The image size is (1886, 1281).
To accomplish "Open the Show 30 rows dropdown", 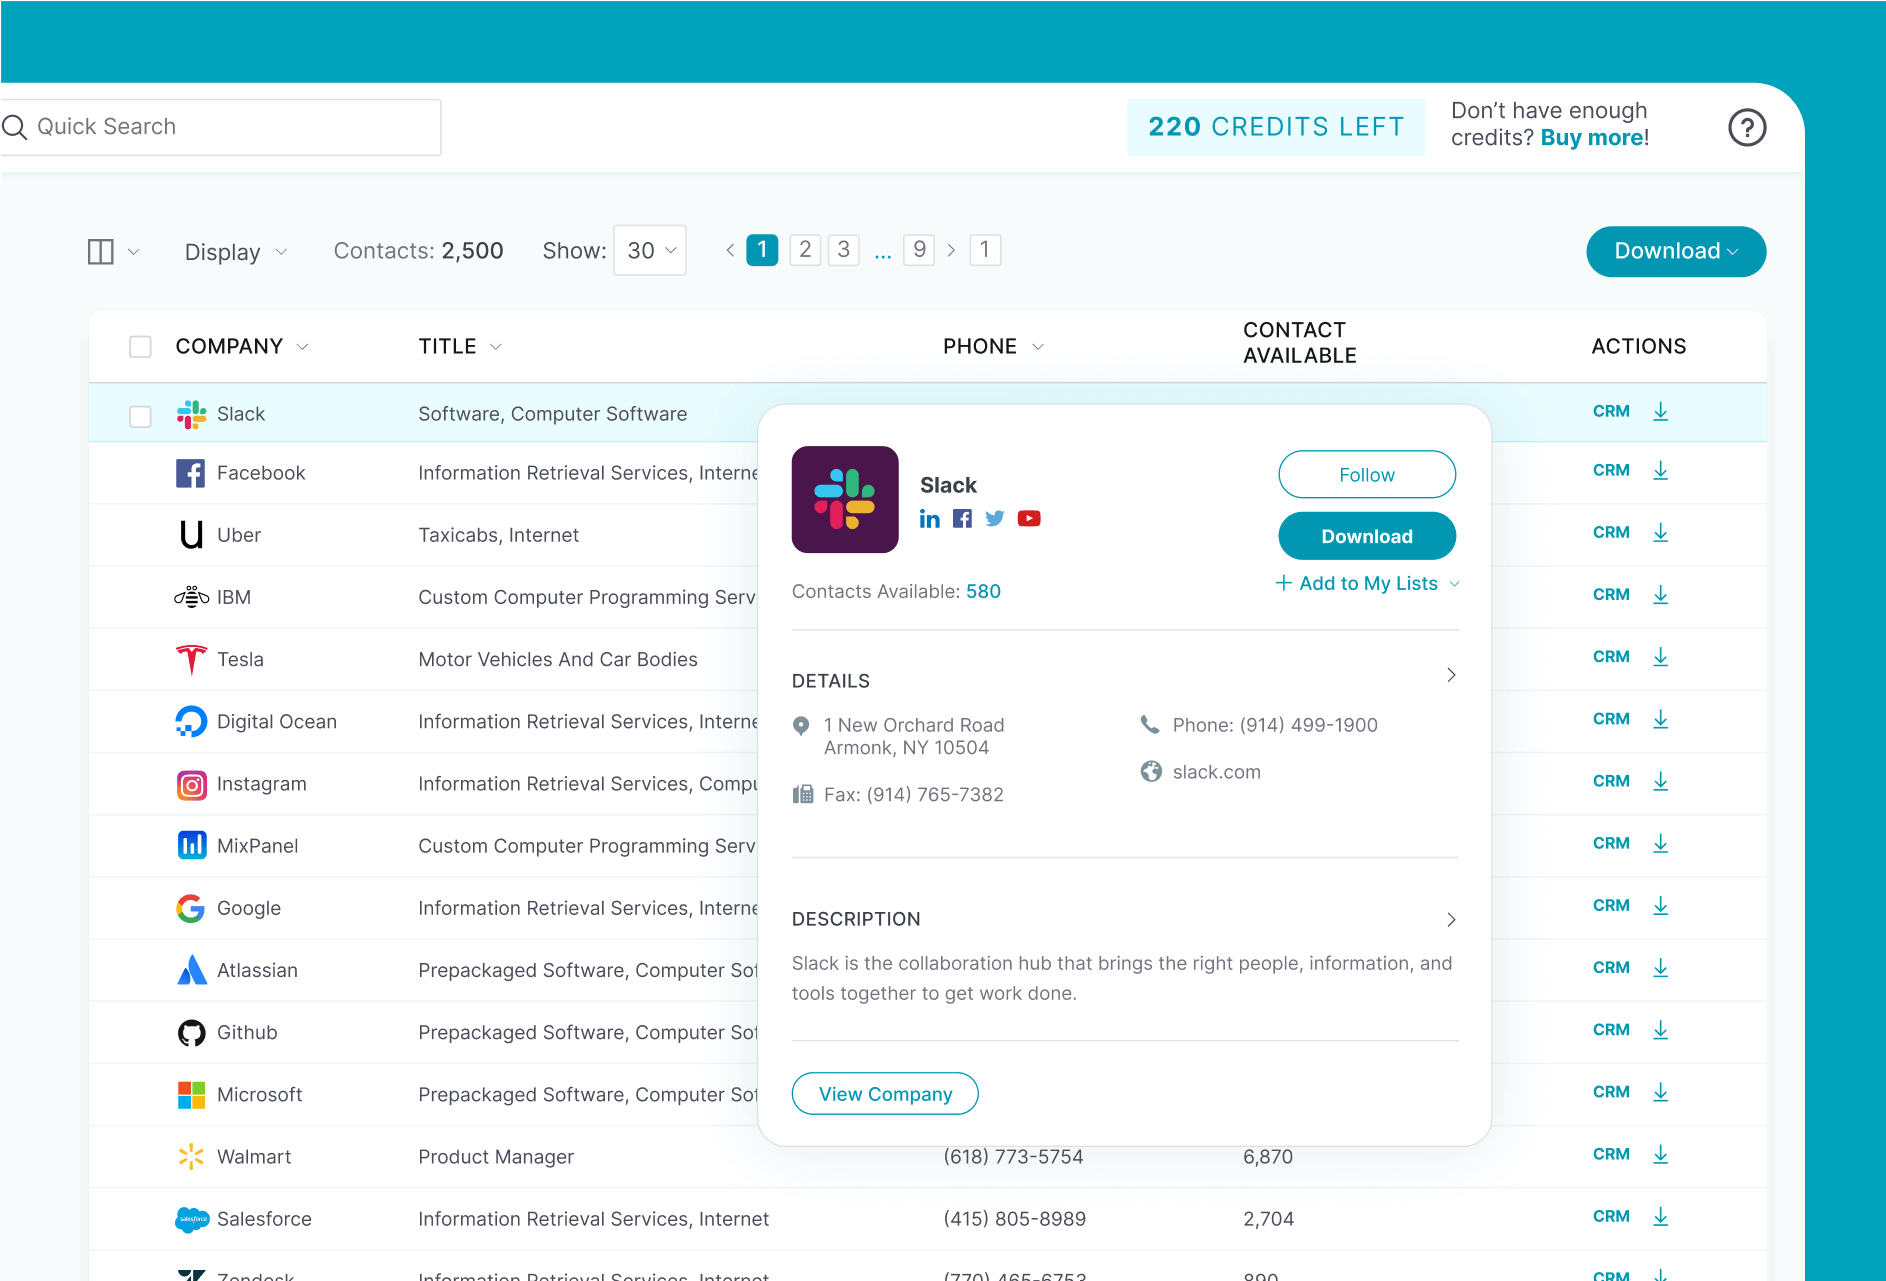I will 650,251.
